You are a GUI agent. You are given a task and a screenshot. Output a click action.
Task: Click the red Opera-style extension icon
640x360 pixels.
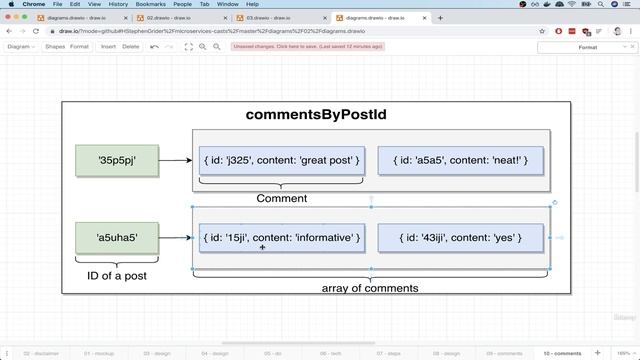point(558,31)
